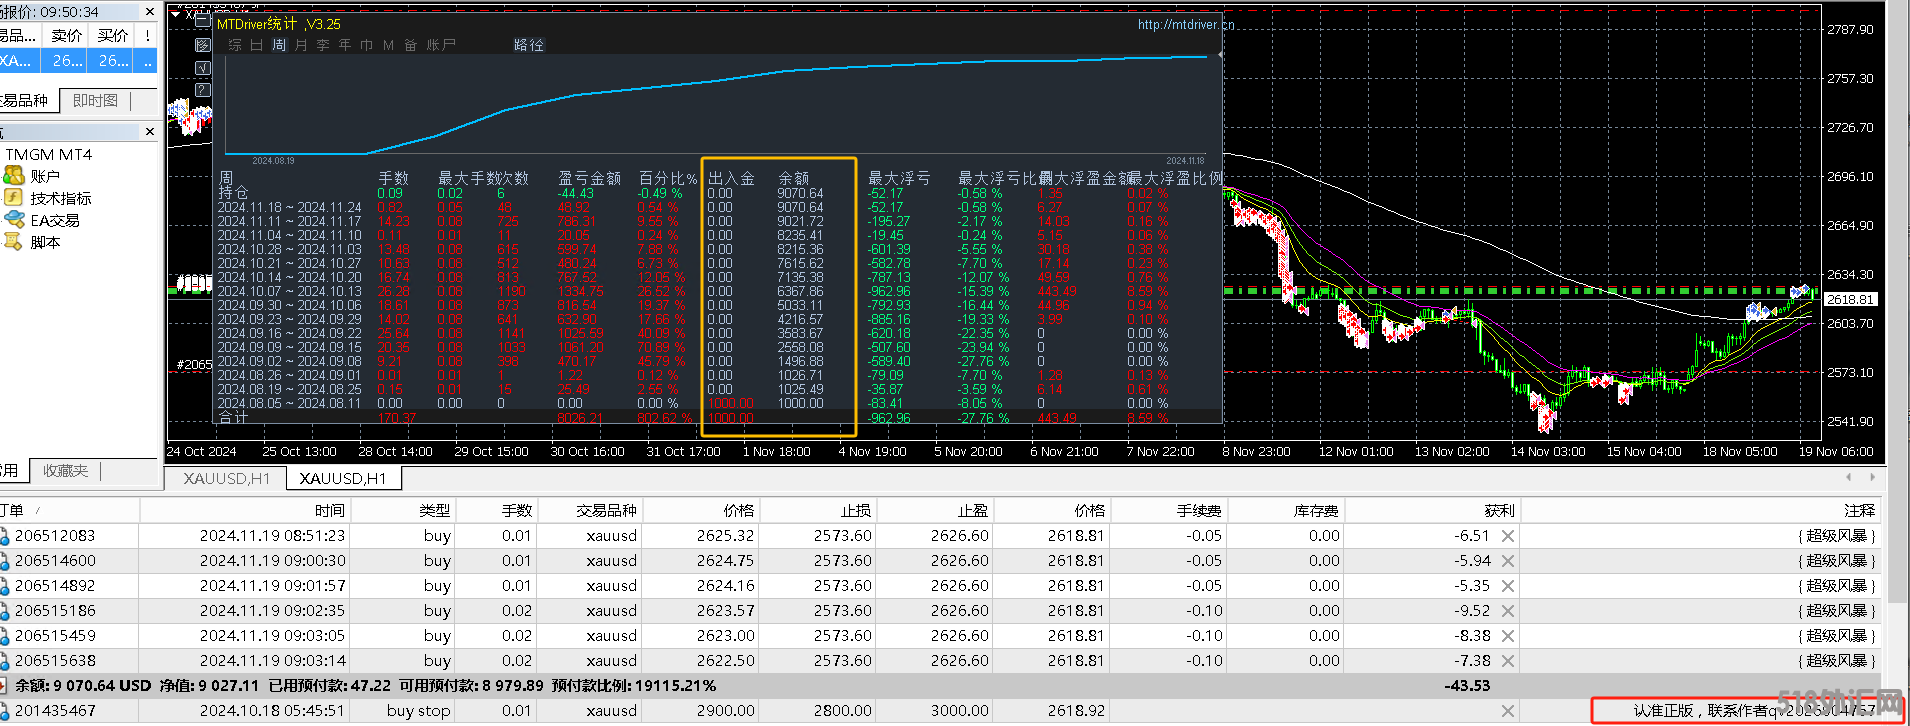
Task: Close order 206515459 with its X
Action: point(1508,636)
